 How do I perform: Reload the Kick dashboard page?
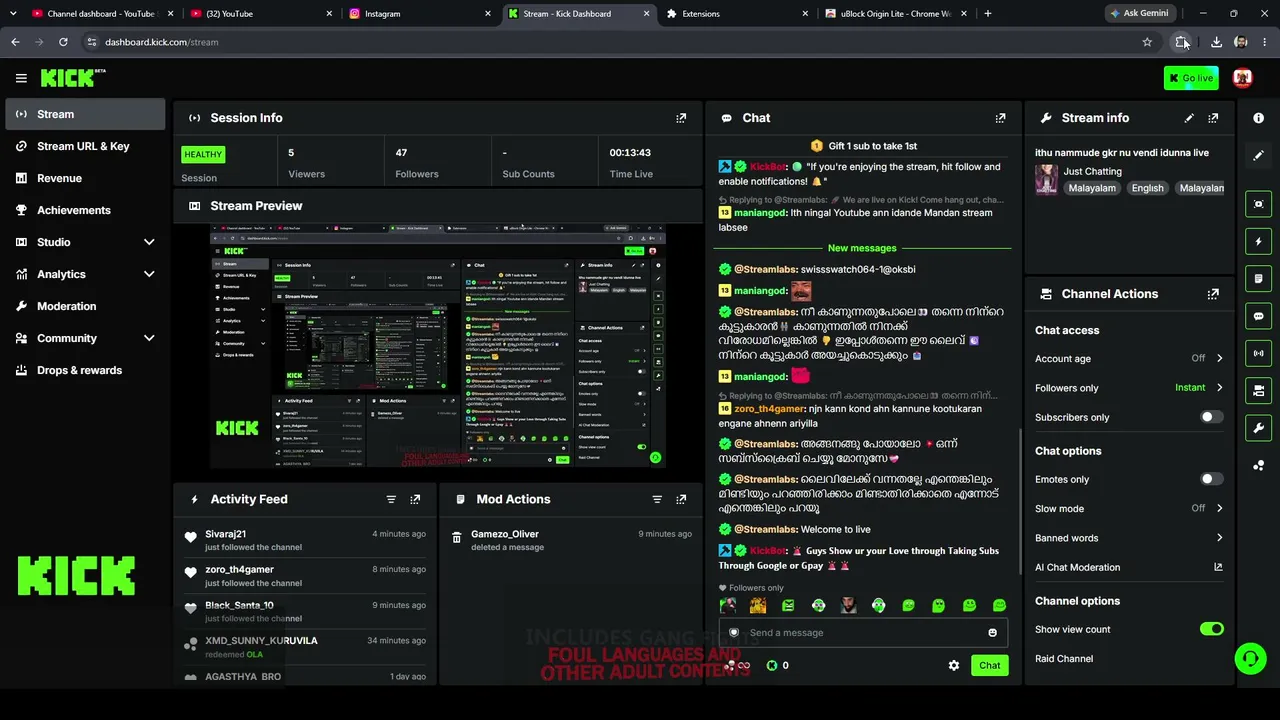(63, 42)
